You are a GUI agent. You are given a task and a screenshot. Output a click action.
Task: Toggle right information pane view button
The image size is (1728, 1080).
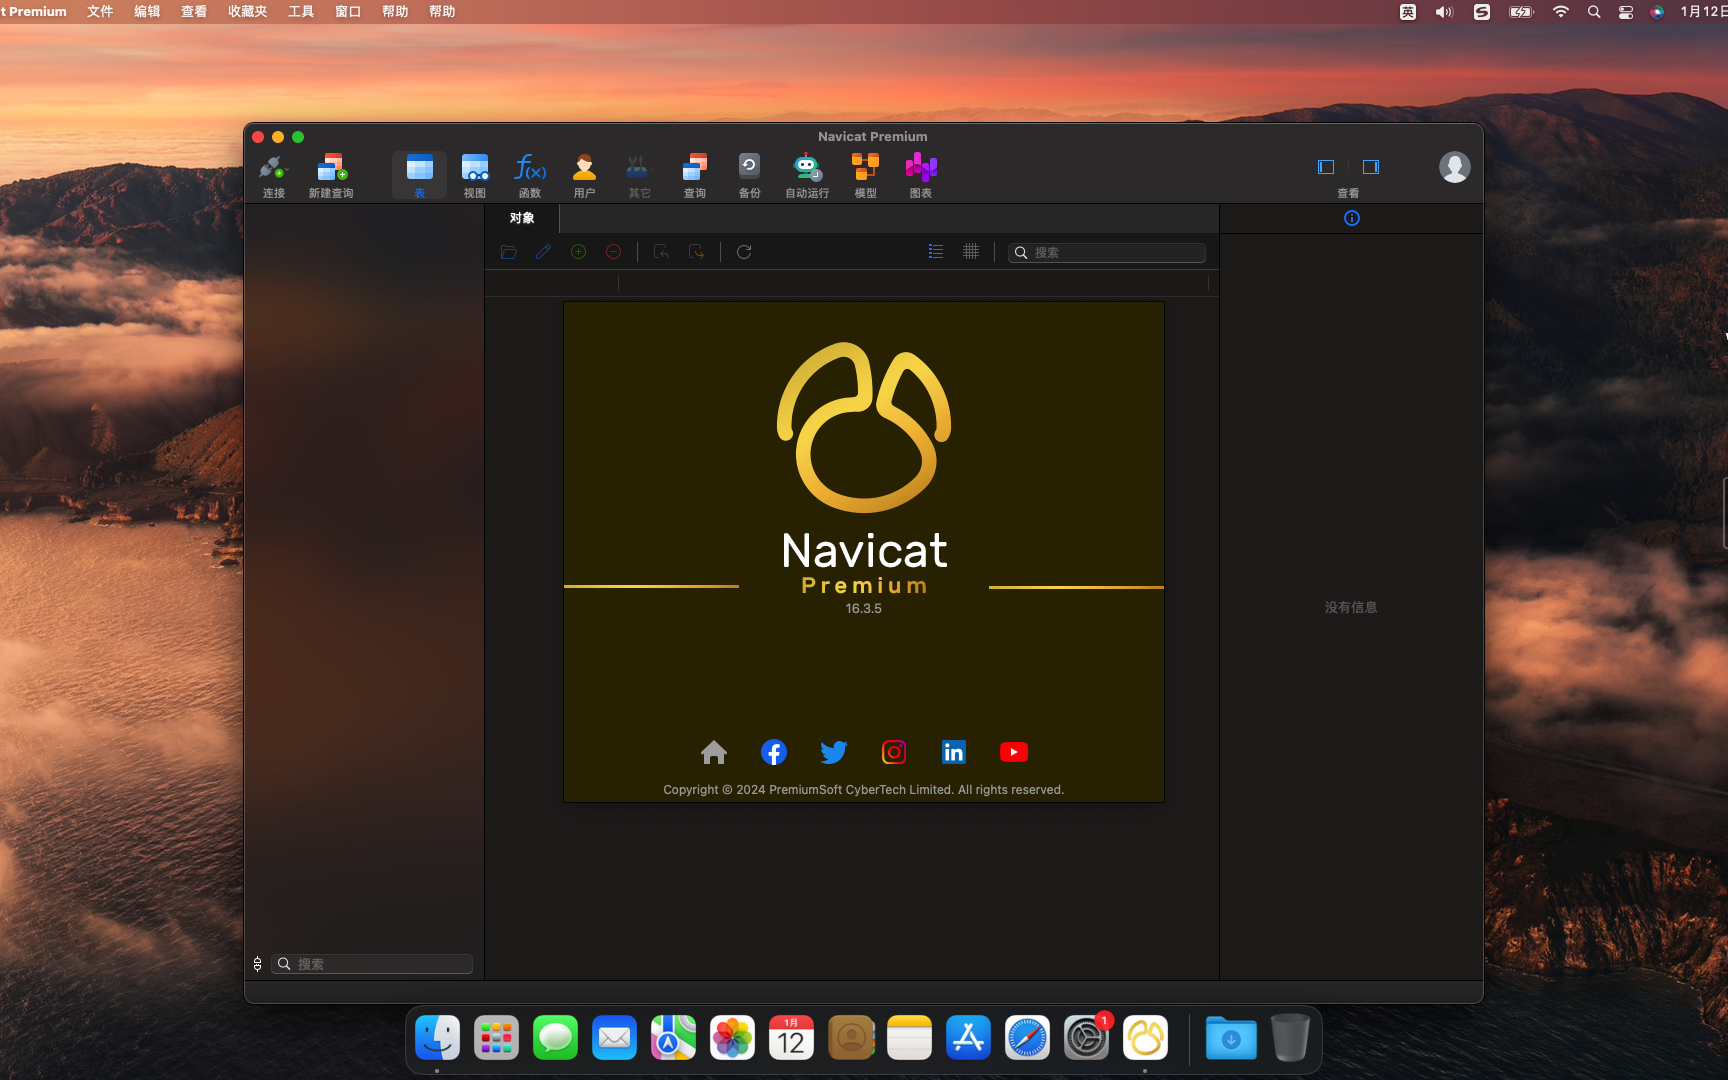(x=1371, y=167)
